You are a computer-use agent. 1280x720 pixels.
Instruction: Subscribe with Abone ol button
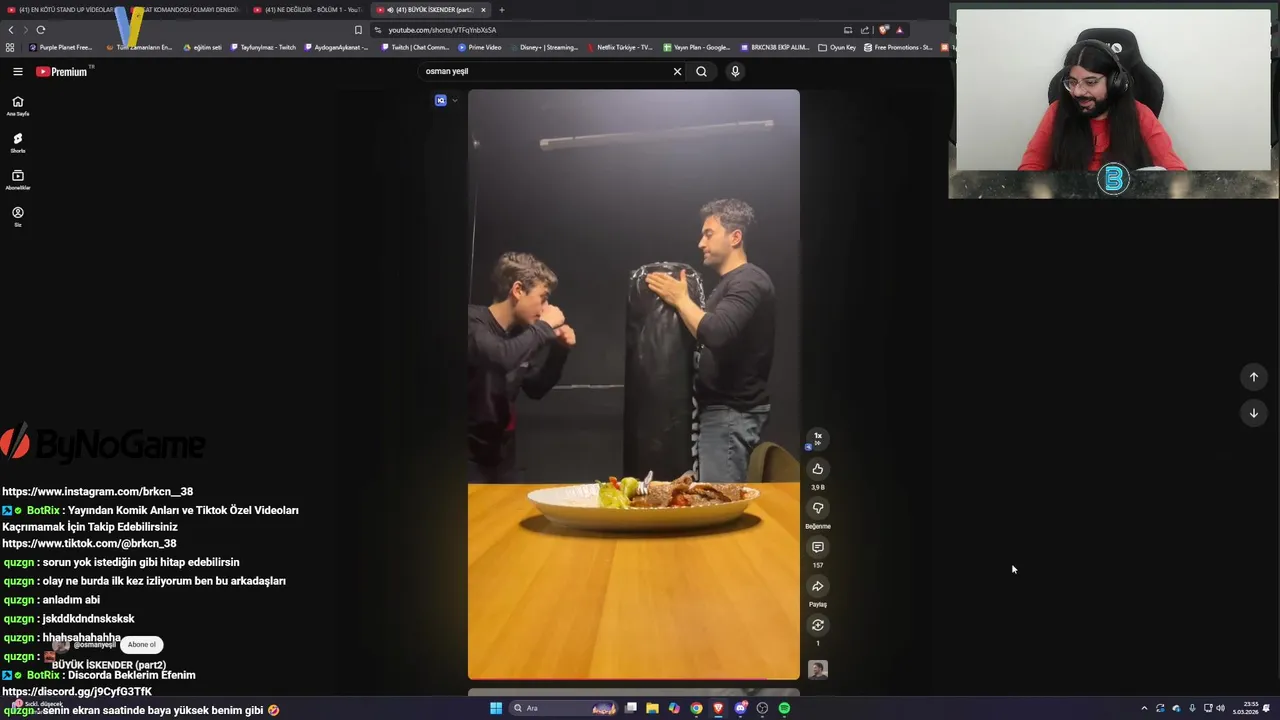(141, 645)
